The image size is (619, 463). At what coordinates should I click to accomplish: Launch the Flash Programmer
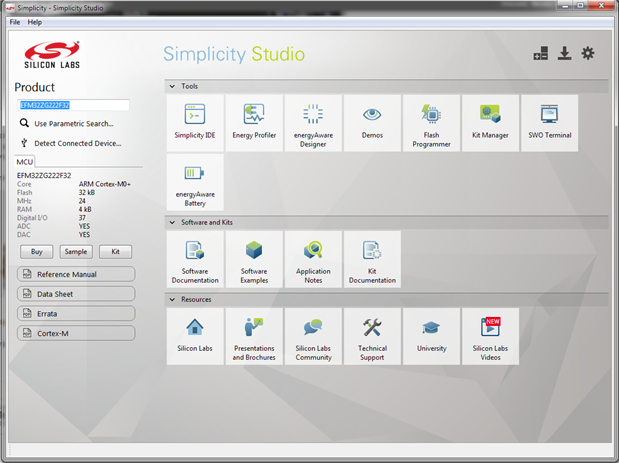pos(431,123)
